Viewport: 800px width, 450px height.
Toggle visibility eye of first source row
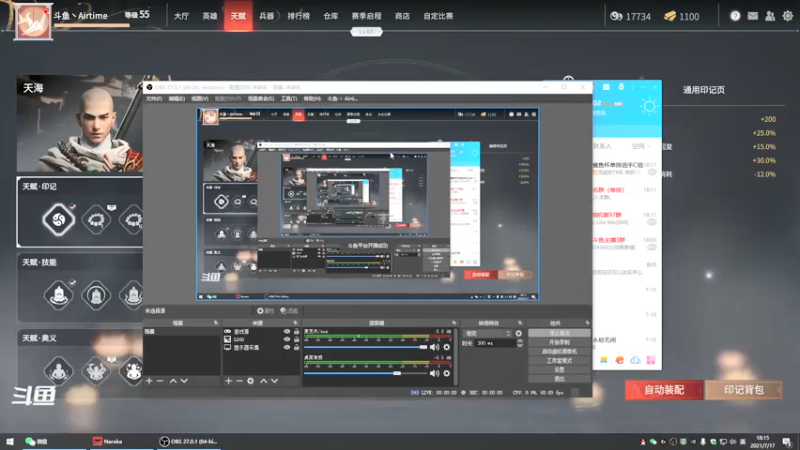[x=287, y=332]
